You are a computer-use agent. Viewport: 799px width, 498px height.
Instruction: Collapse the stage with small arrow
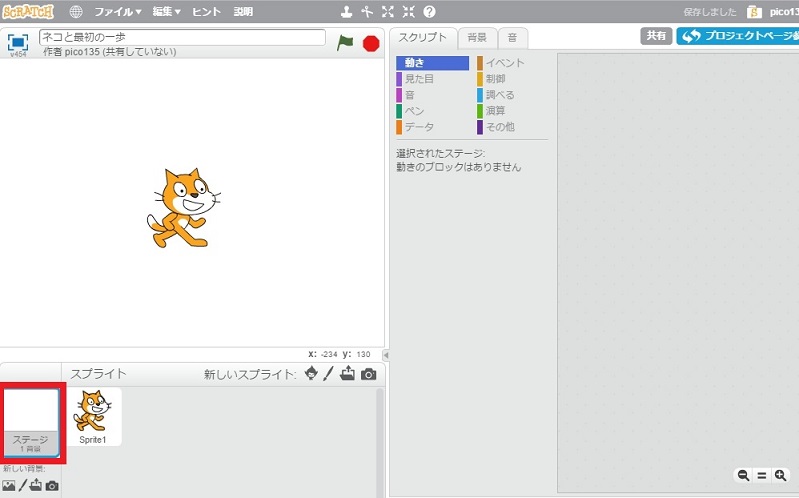point(386,355)
